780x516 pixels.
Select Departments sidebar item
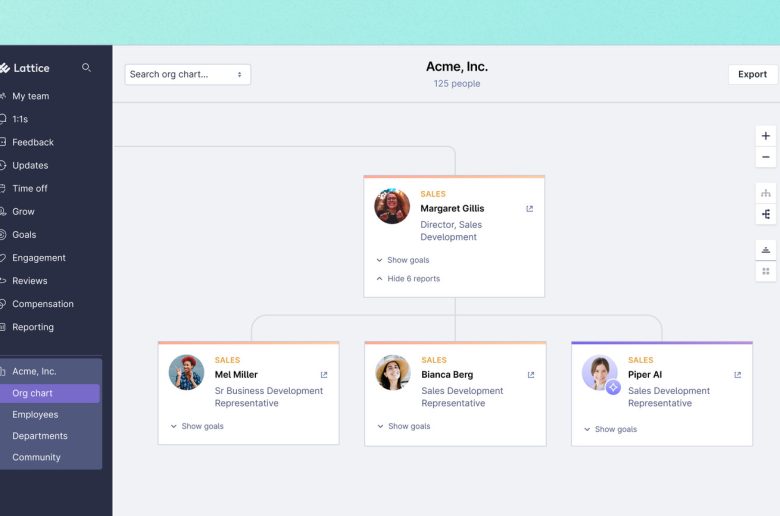40,436
